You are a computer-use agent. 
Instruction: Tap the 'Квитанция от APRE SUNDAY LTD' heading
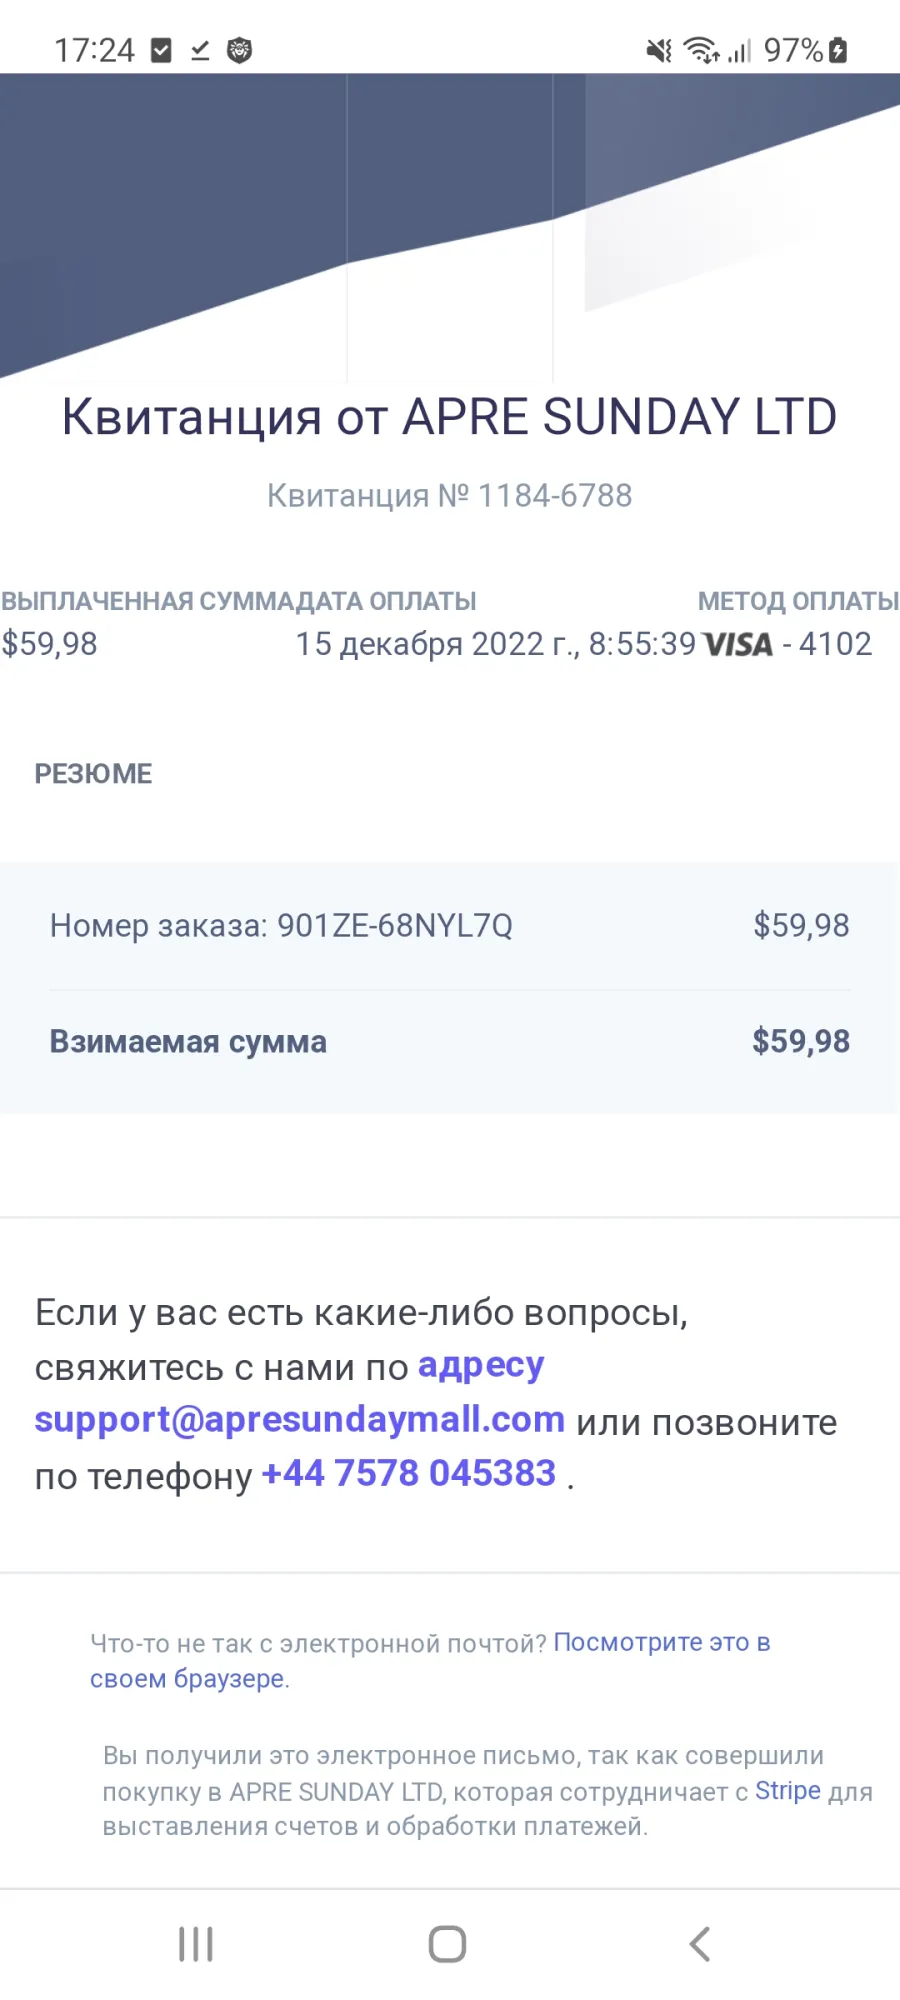pyautogui.click(x=450, y=416)
